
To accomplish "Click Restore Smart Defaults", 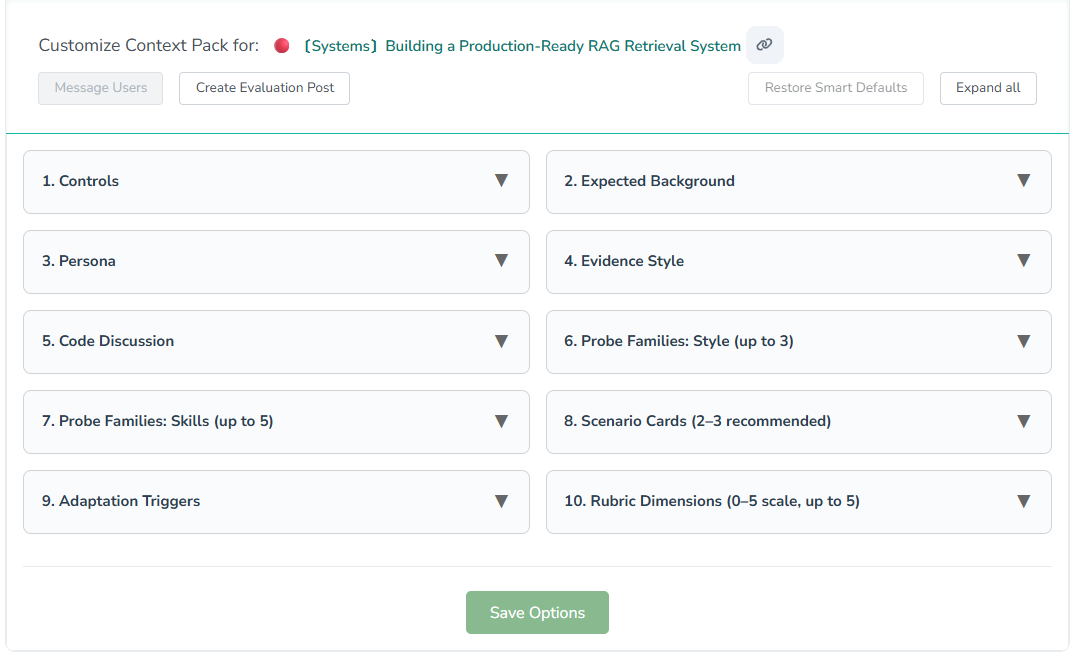I will click(835, 88).
